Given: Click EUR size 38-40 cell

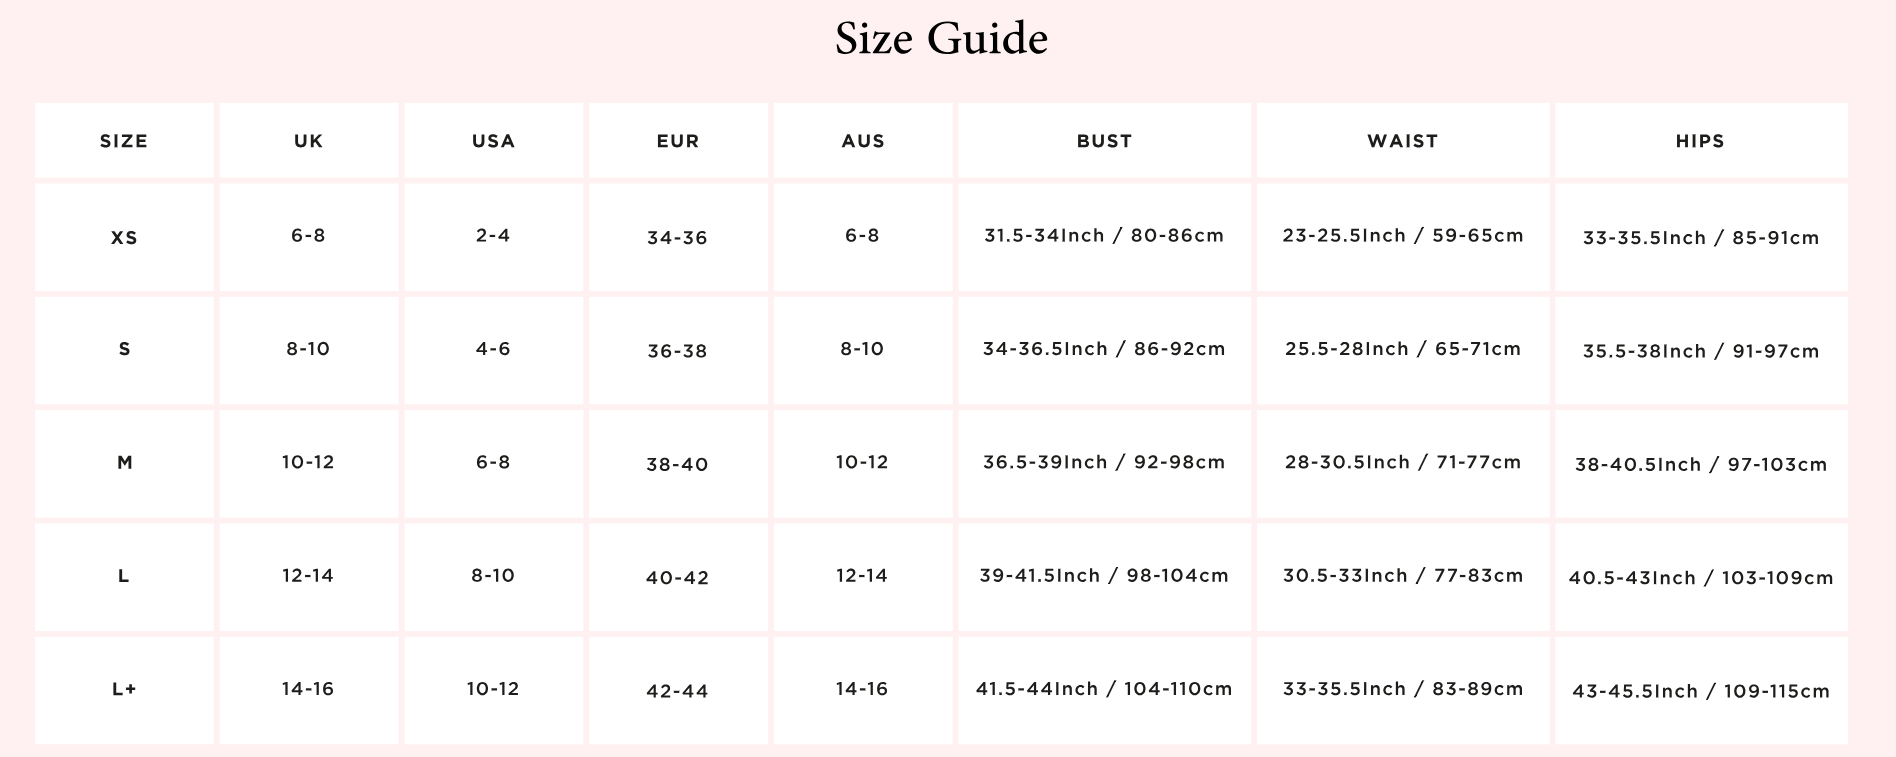Looking at the screenshot, I should tap(678, 464).
